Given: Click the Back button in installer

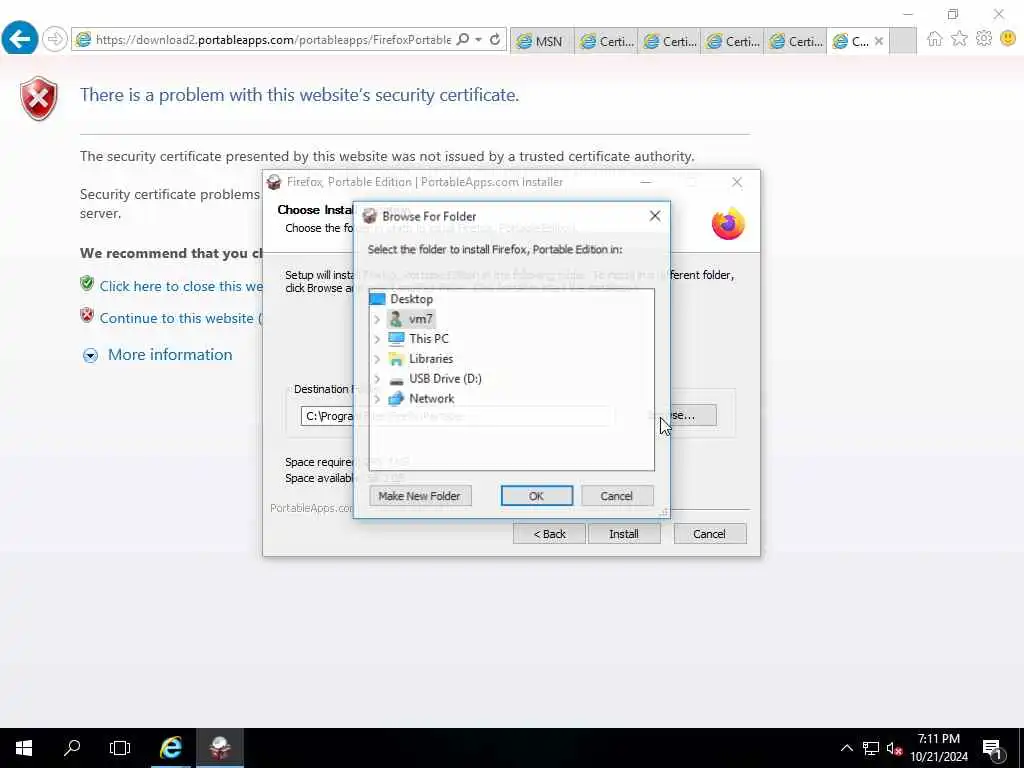Looking at the screenshot, I should tap(549, 534).
